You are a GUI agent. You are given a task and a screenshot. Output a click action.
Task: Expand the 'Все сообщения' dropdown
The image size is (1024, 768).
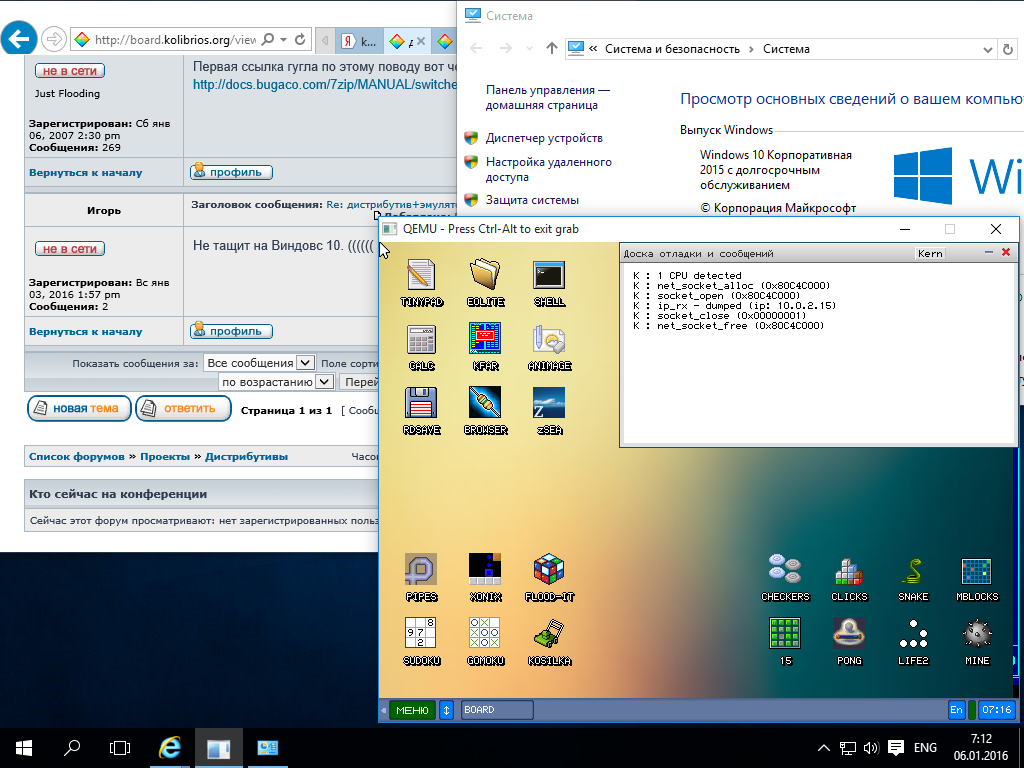[306, 363]
